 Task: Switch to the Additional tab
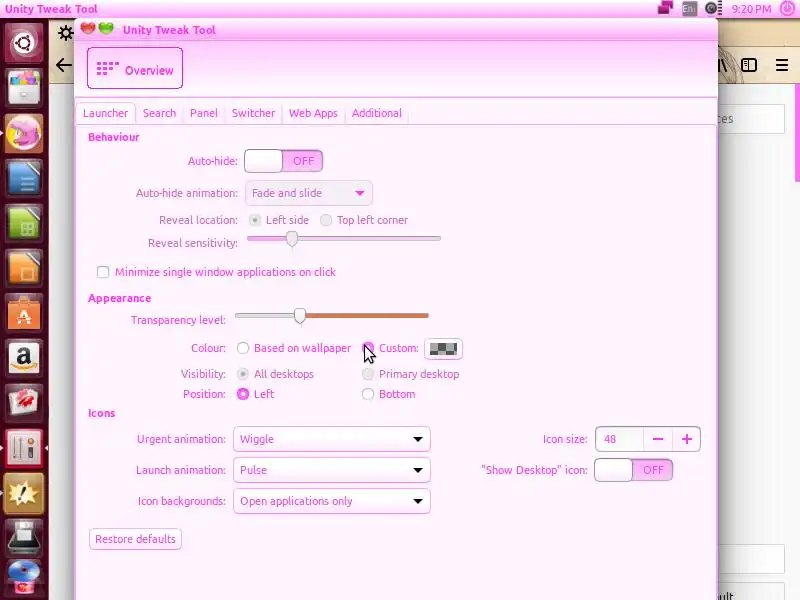[x=377, y=113]
